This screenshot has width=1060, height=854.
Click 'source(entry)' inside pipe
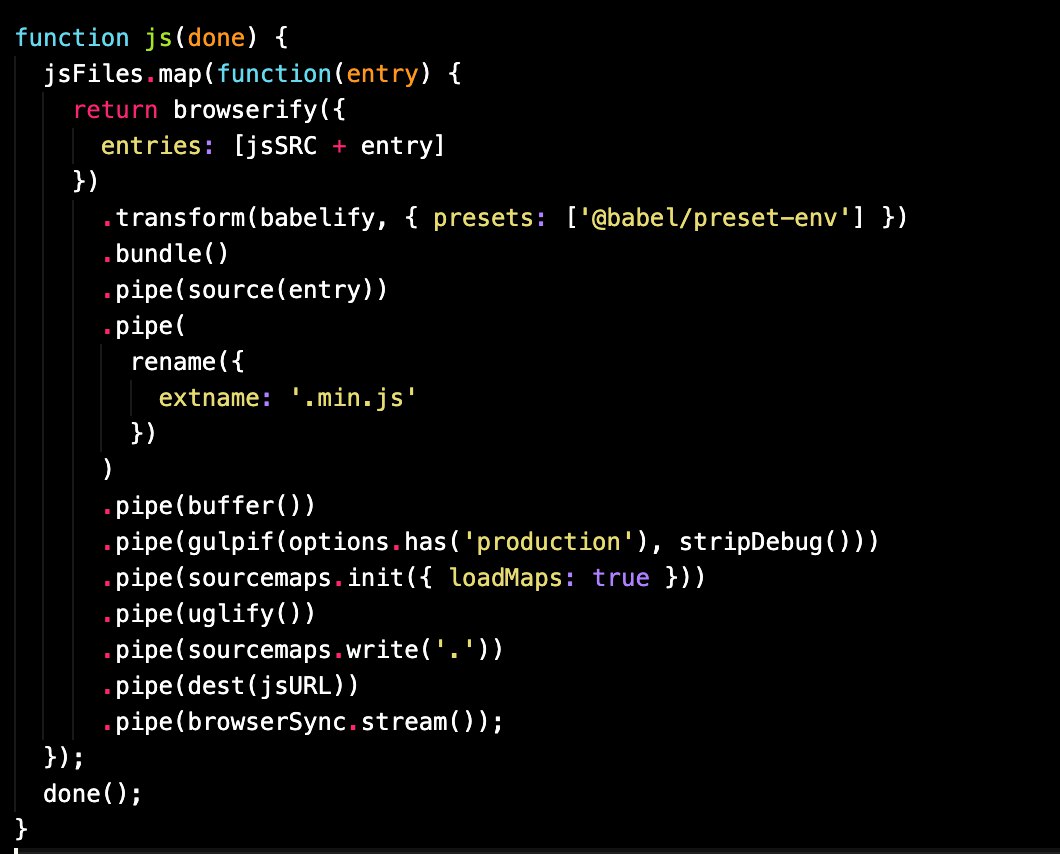(280, 290)
